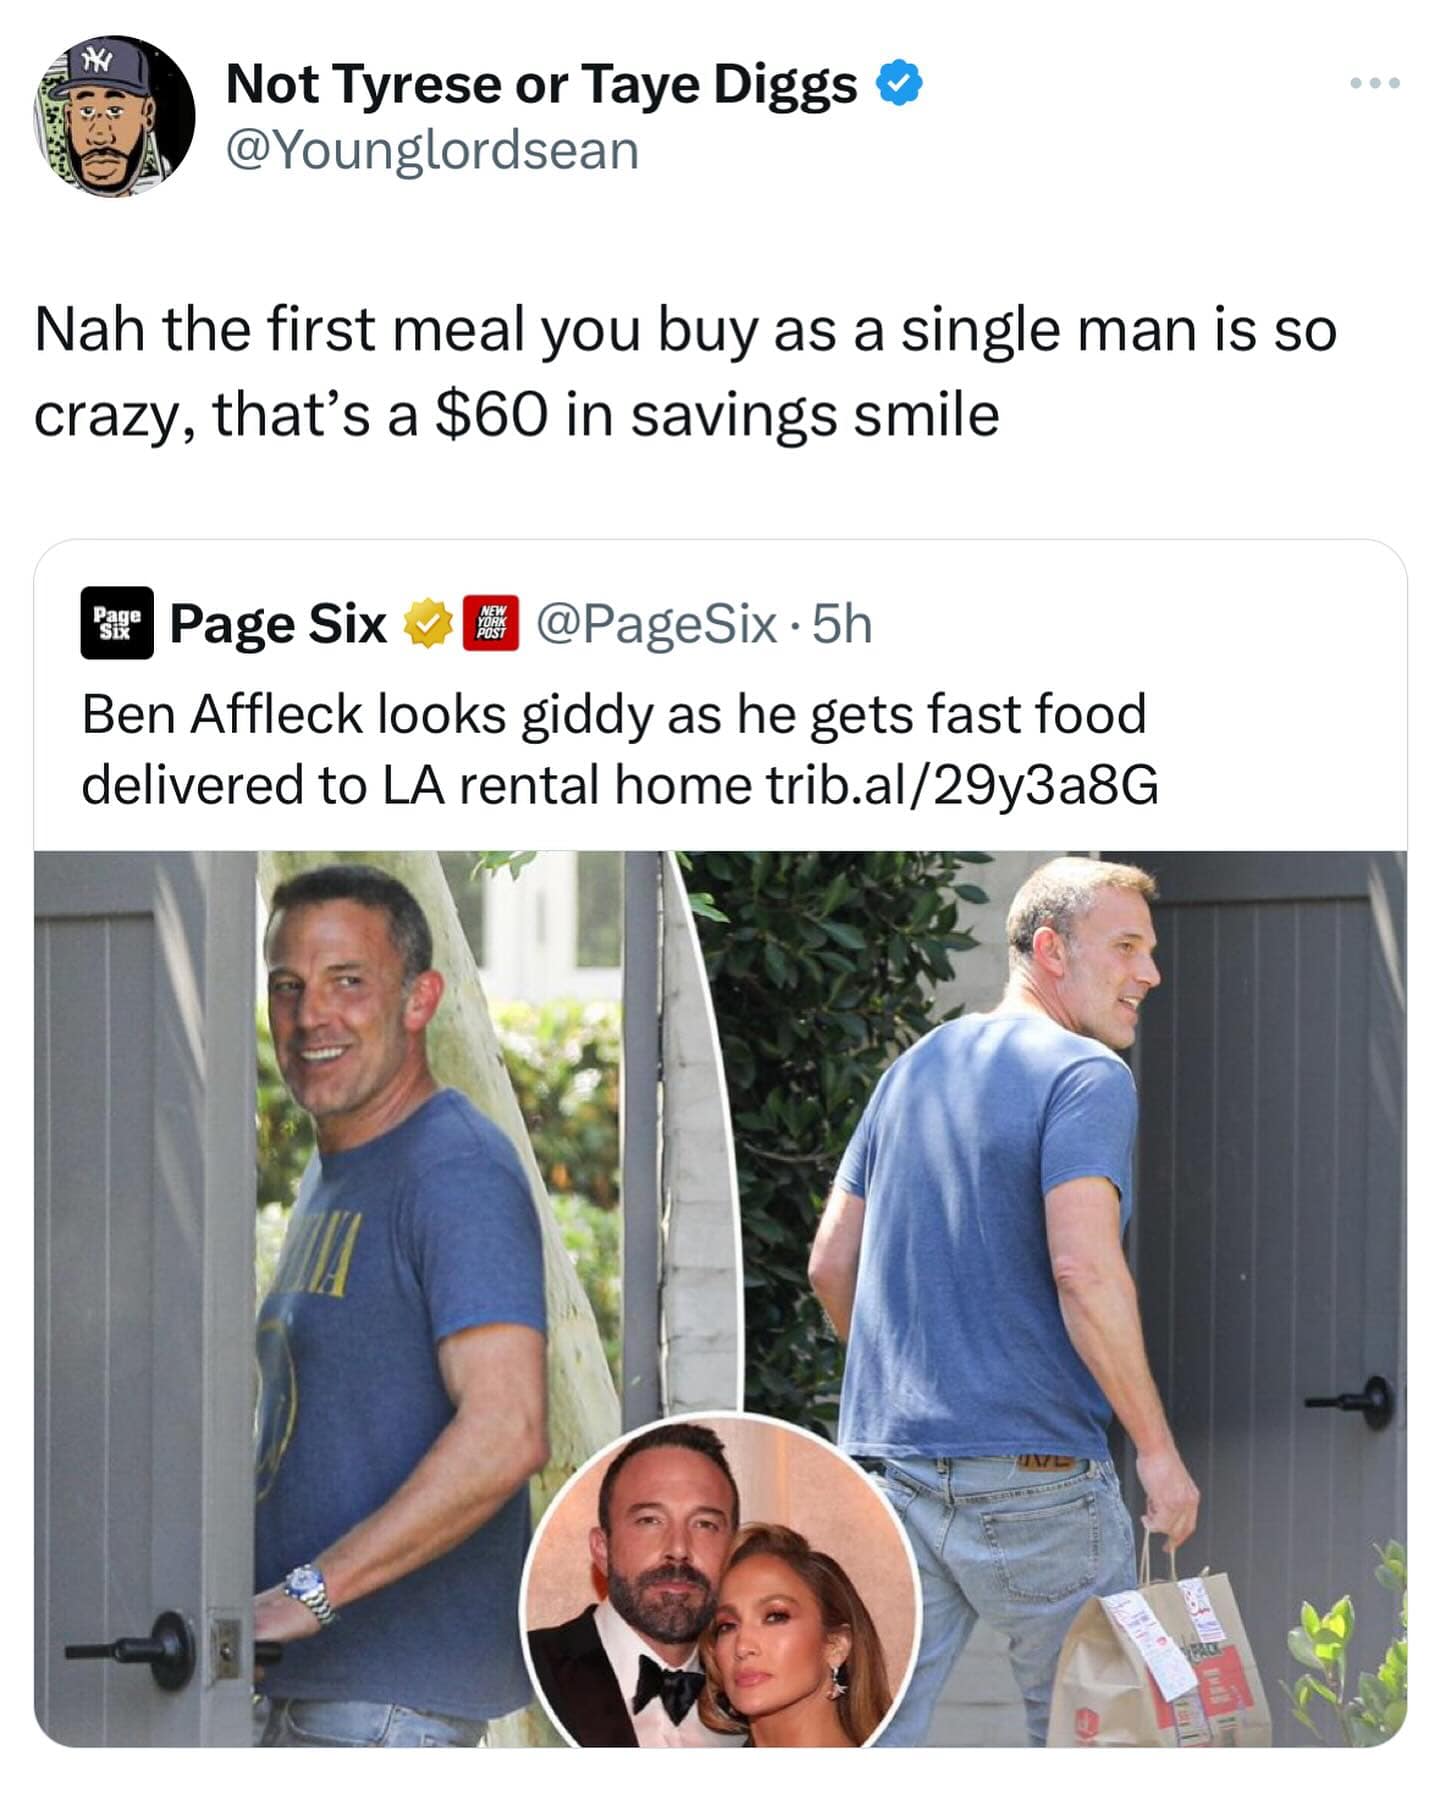Open the three-dot more options menu
This screenshot has width=1440, height=1800.
click(1375, 84)
